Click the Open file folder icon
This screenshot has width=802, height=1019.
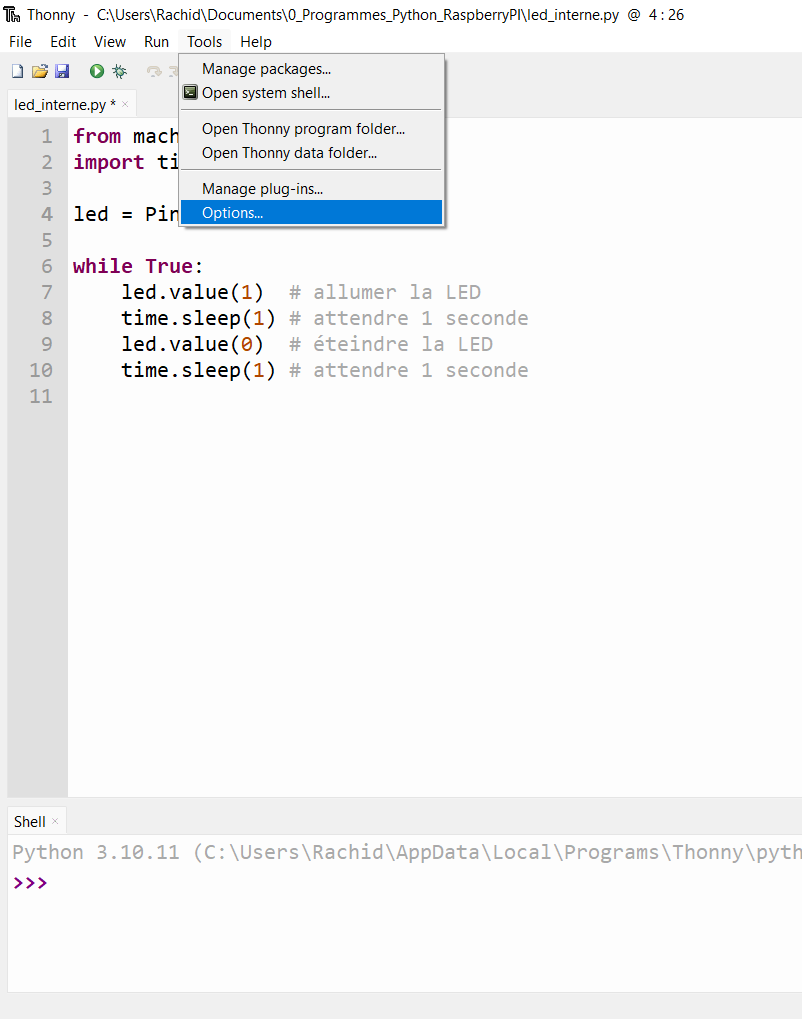tap(40, 71)
